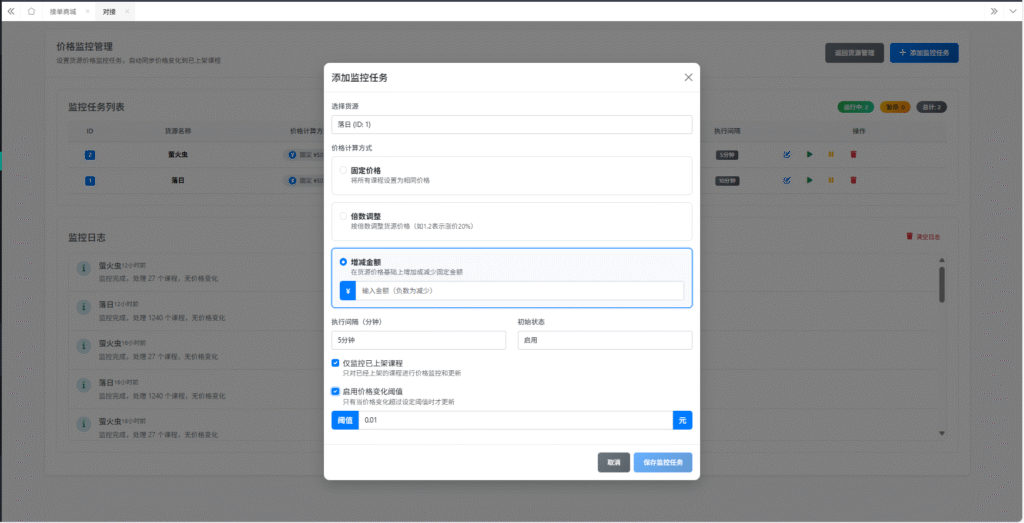
Task: Uncheck the 仅监控已上架课程 checkbox
Action: [336, 363]
